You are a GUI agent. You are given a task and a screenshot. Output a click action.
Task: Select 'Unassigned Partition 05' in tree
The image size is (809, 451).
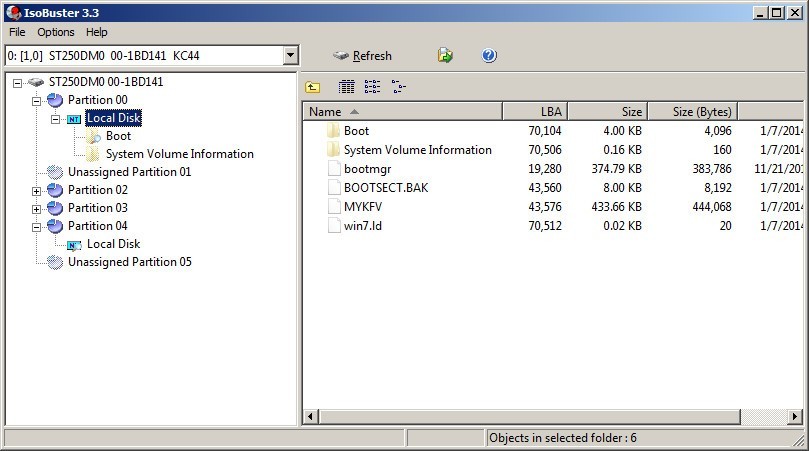click(x=130, y=263)
